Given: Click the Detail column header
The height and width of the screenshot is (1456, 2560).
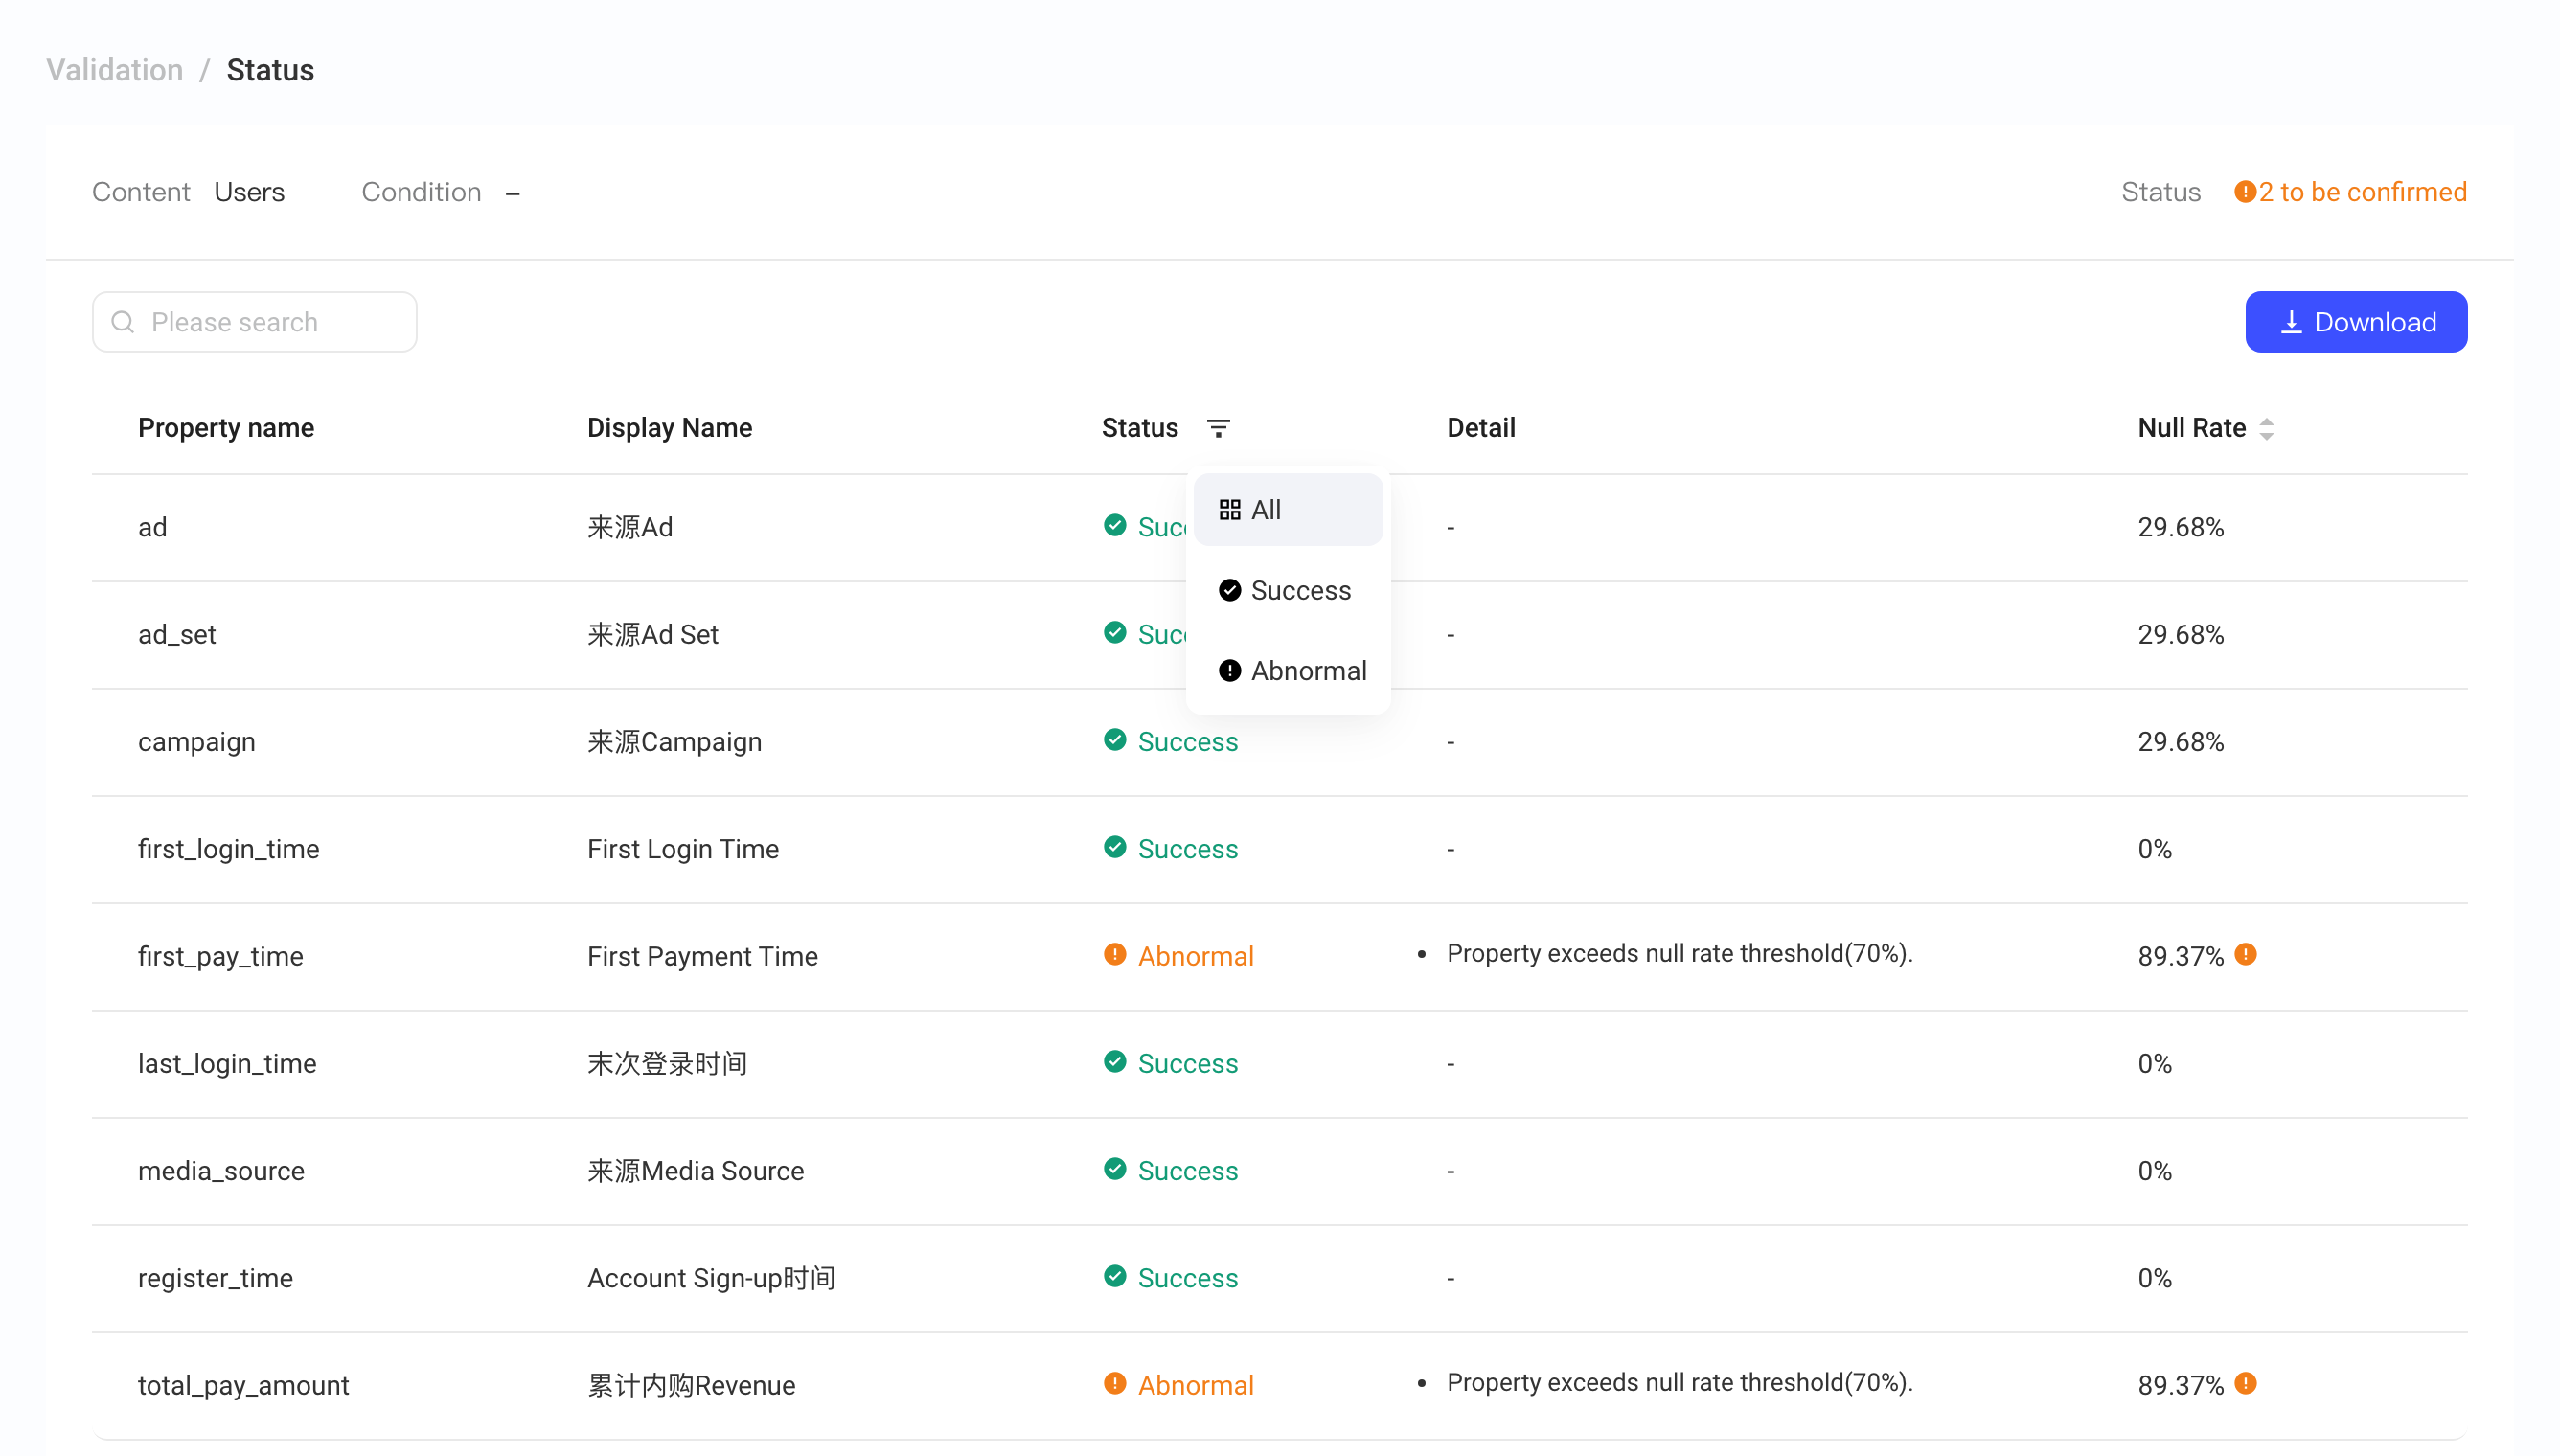Looking at the screenshot, I should pos(1481,428).
